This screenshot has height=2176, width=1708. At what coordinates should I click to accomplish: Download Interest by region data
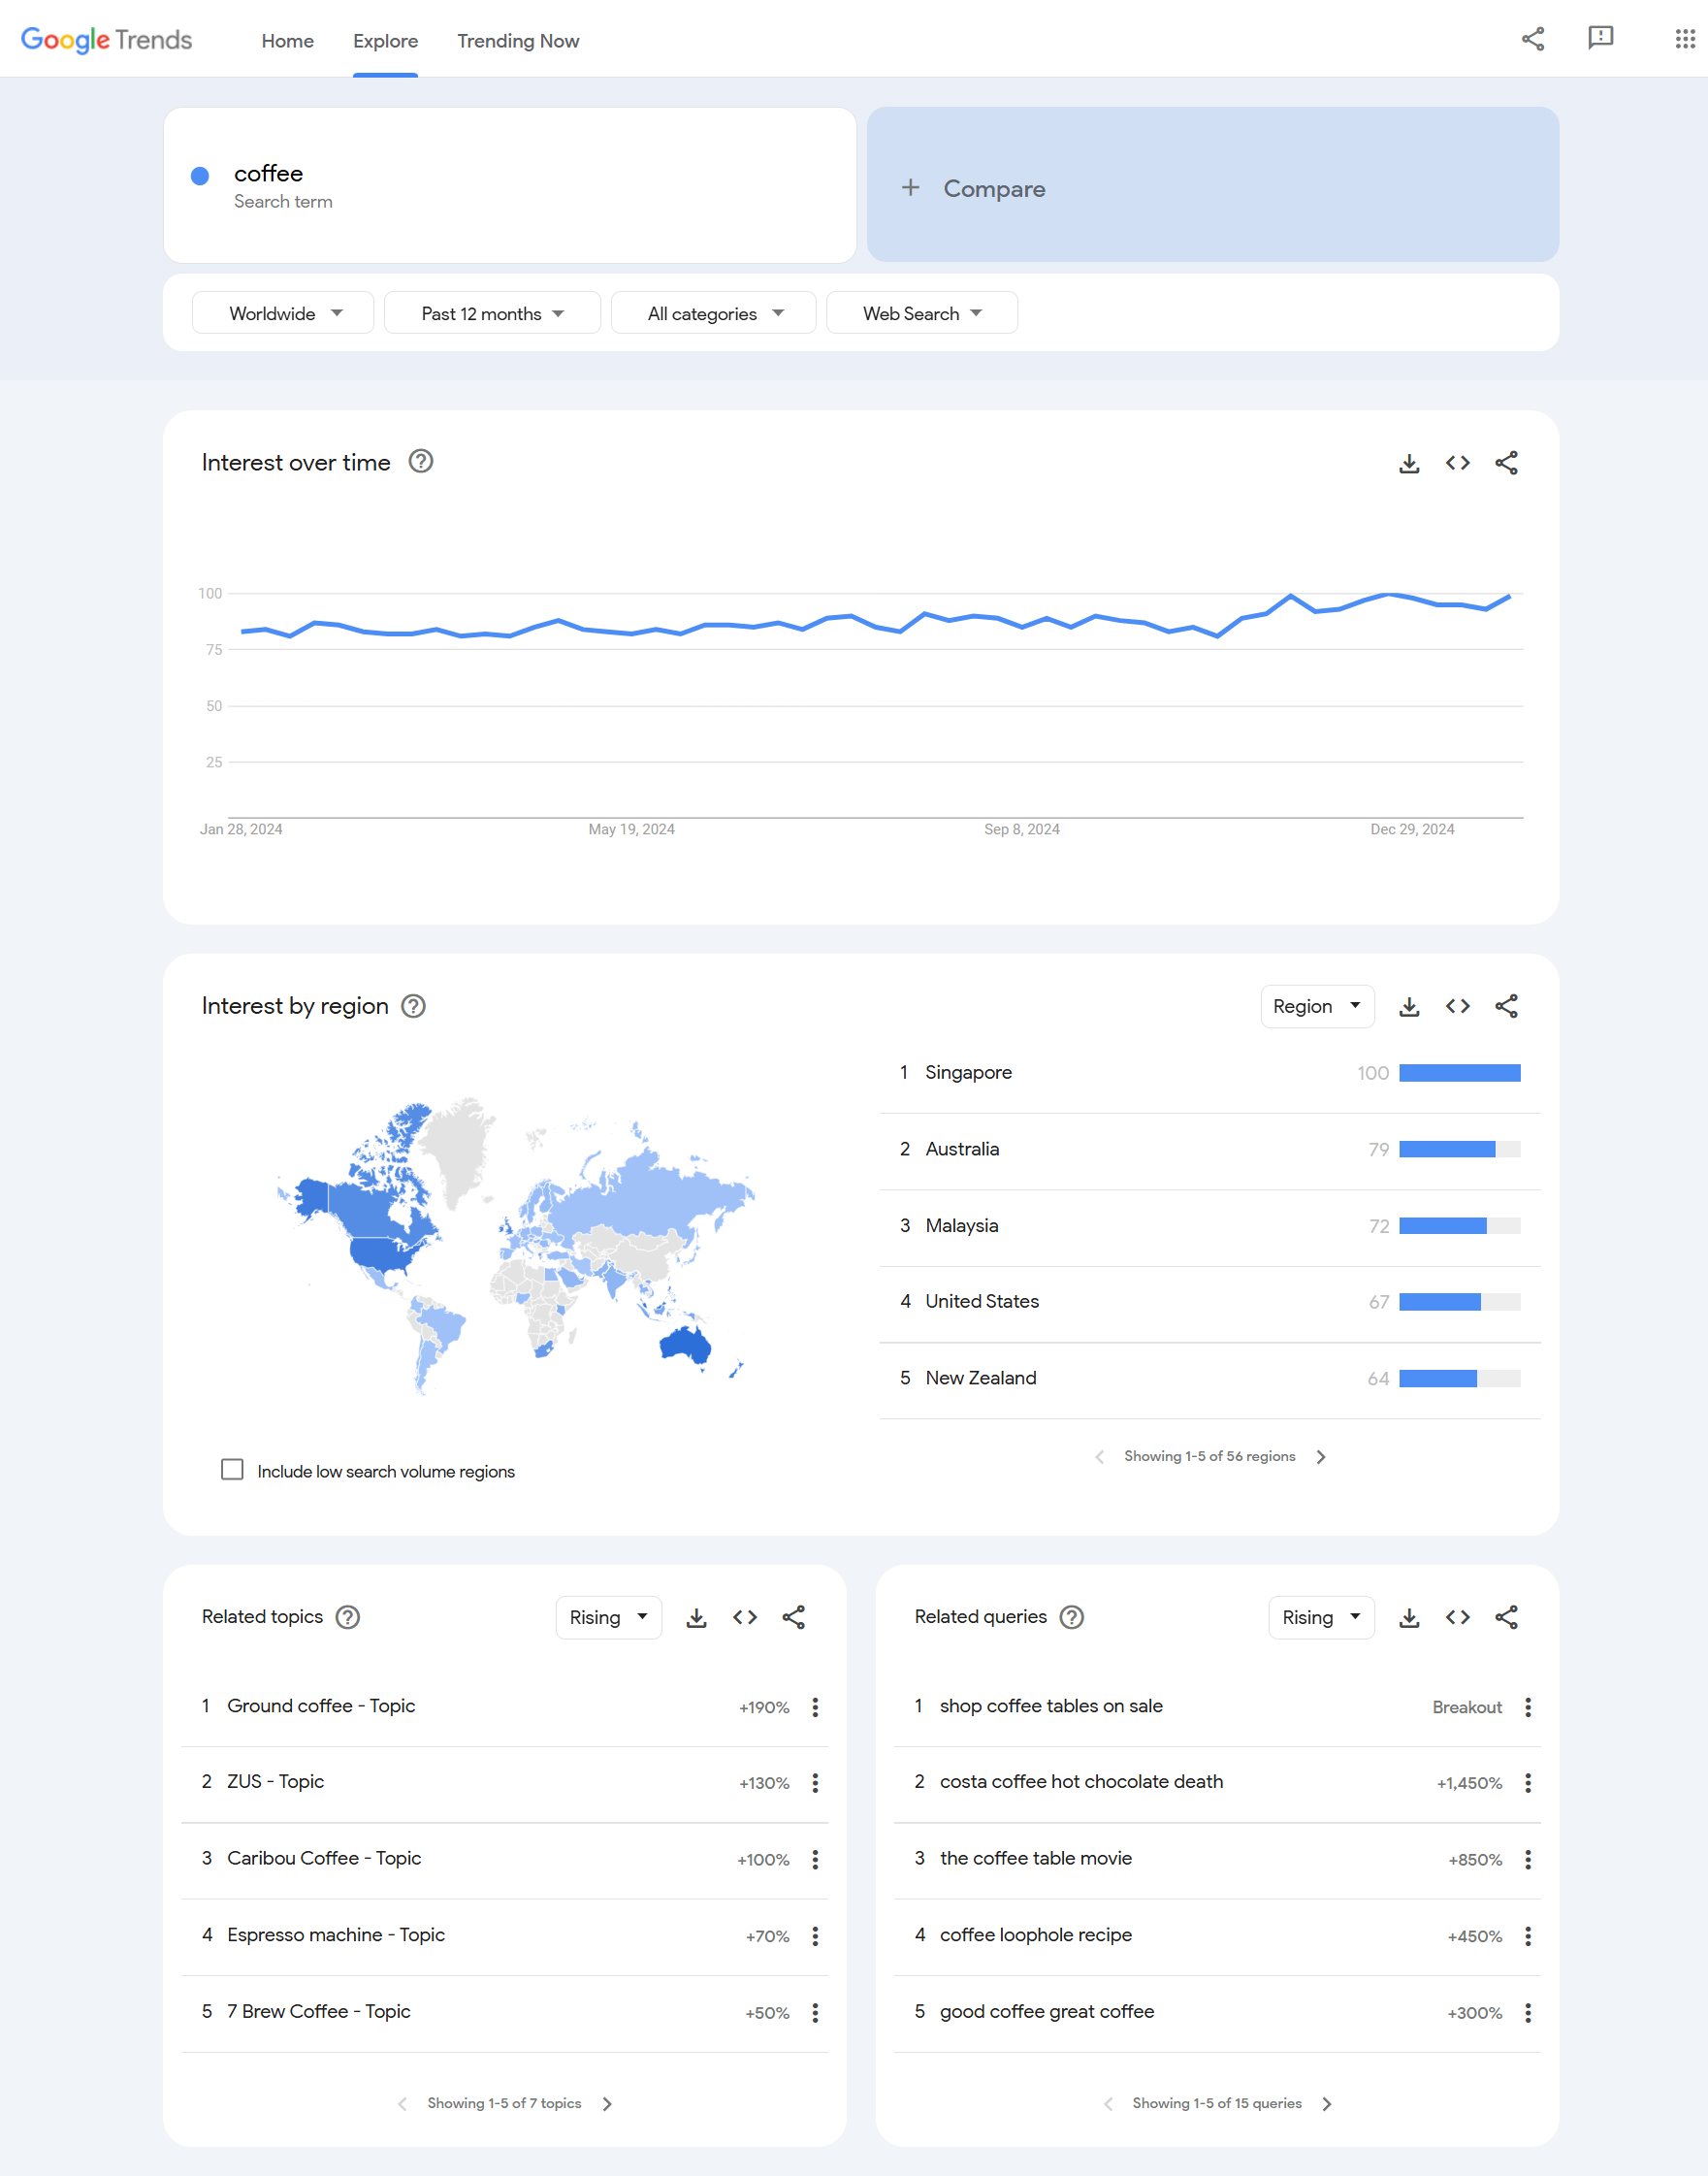pyautogui.click(x=1409, y=1006)
